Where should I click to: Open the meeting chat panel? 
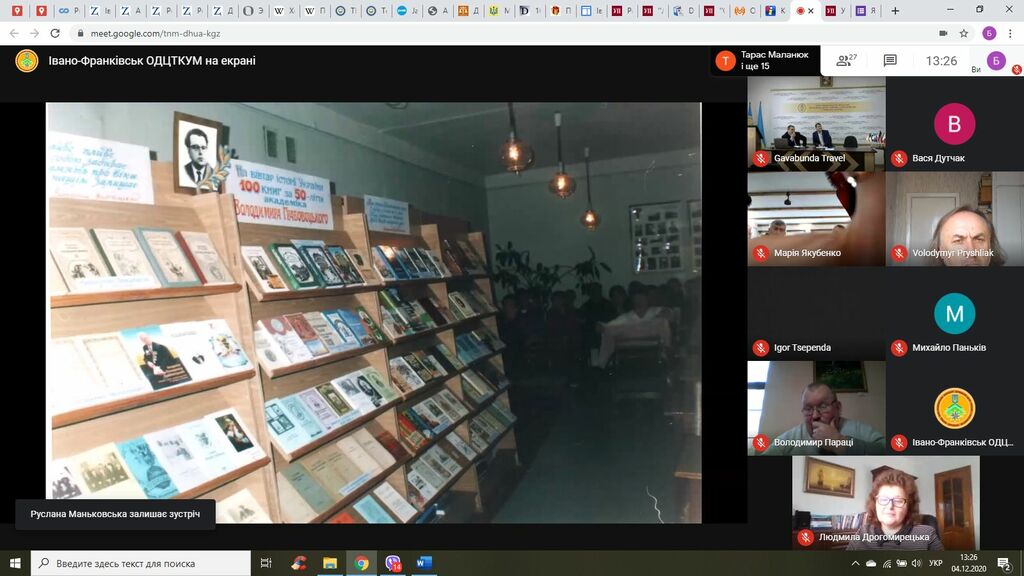pyautogui.click(x=890, y=61)
